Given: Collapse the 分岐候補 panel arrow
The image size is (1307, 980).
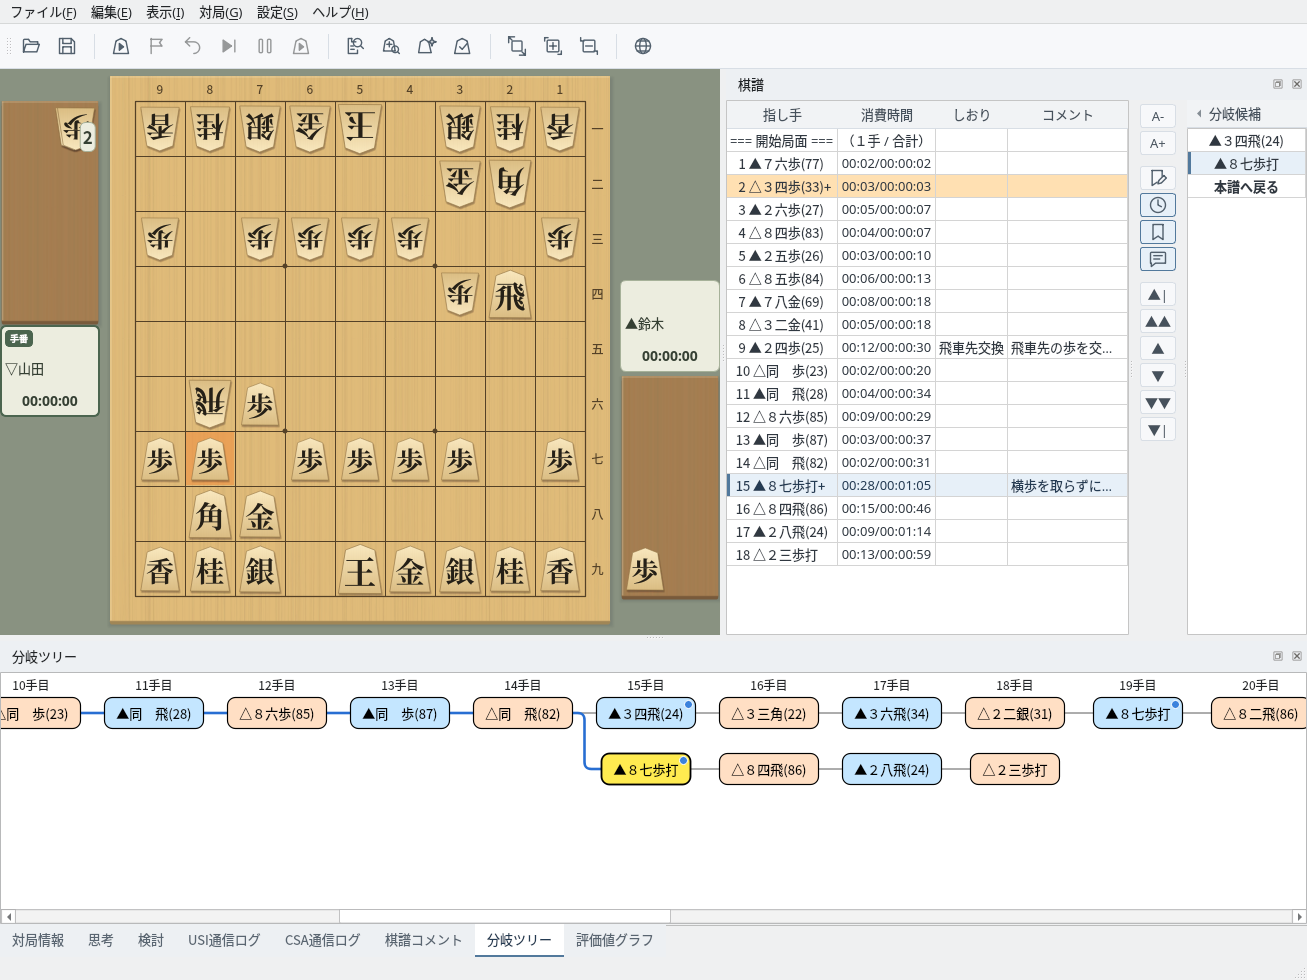Looking at the screenshot, I should point(1198,114).
